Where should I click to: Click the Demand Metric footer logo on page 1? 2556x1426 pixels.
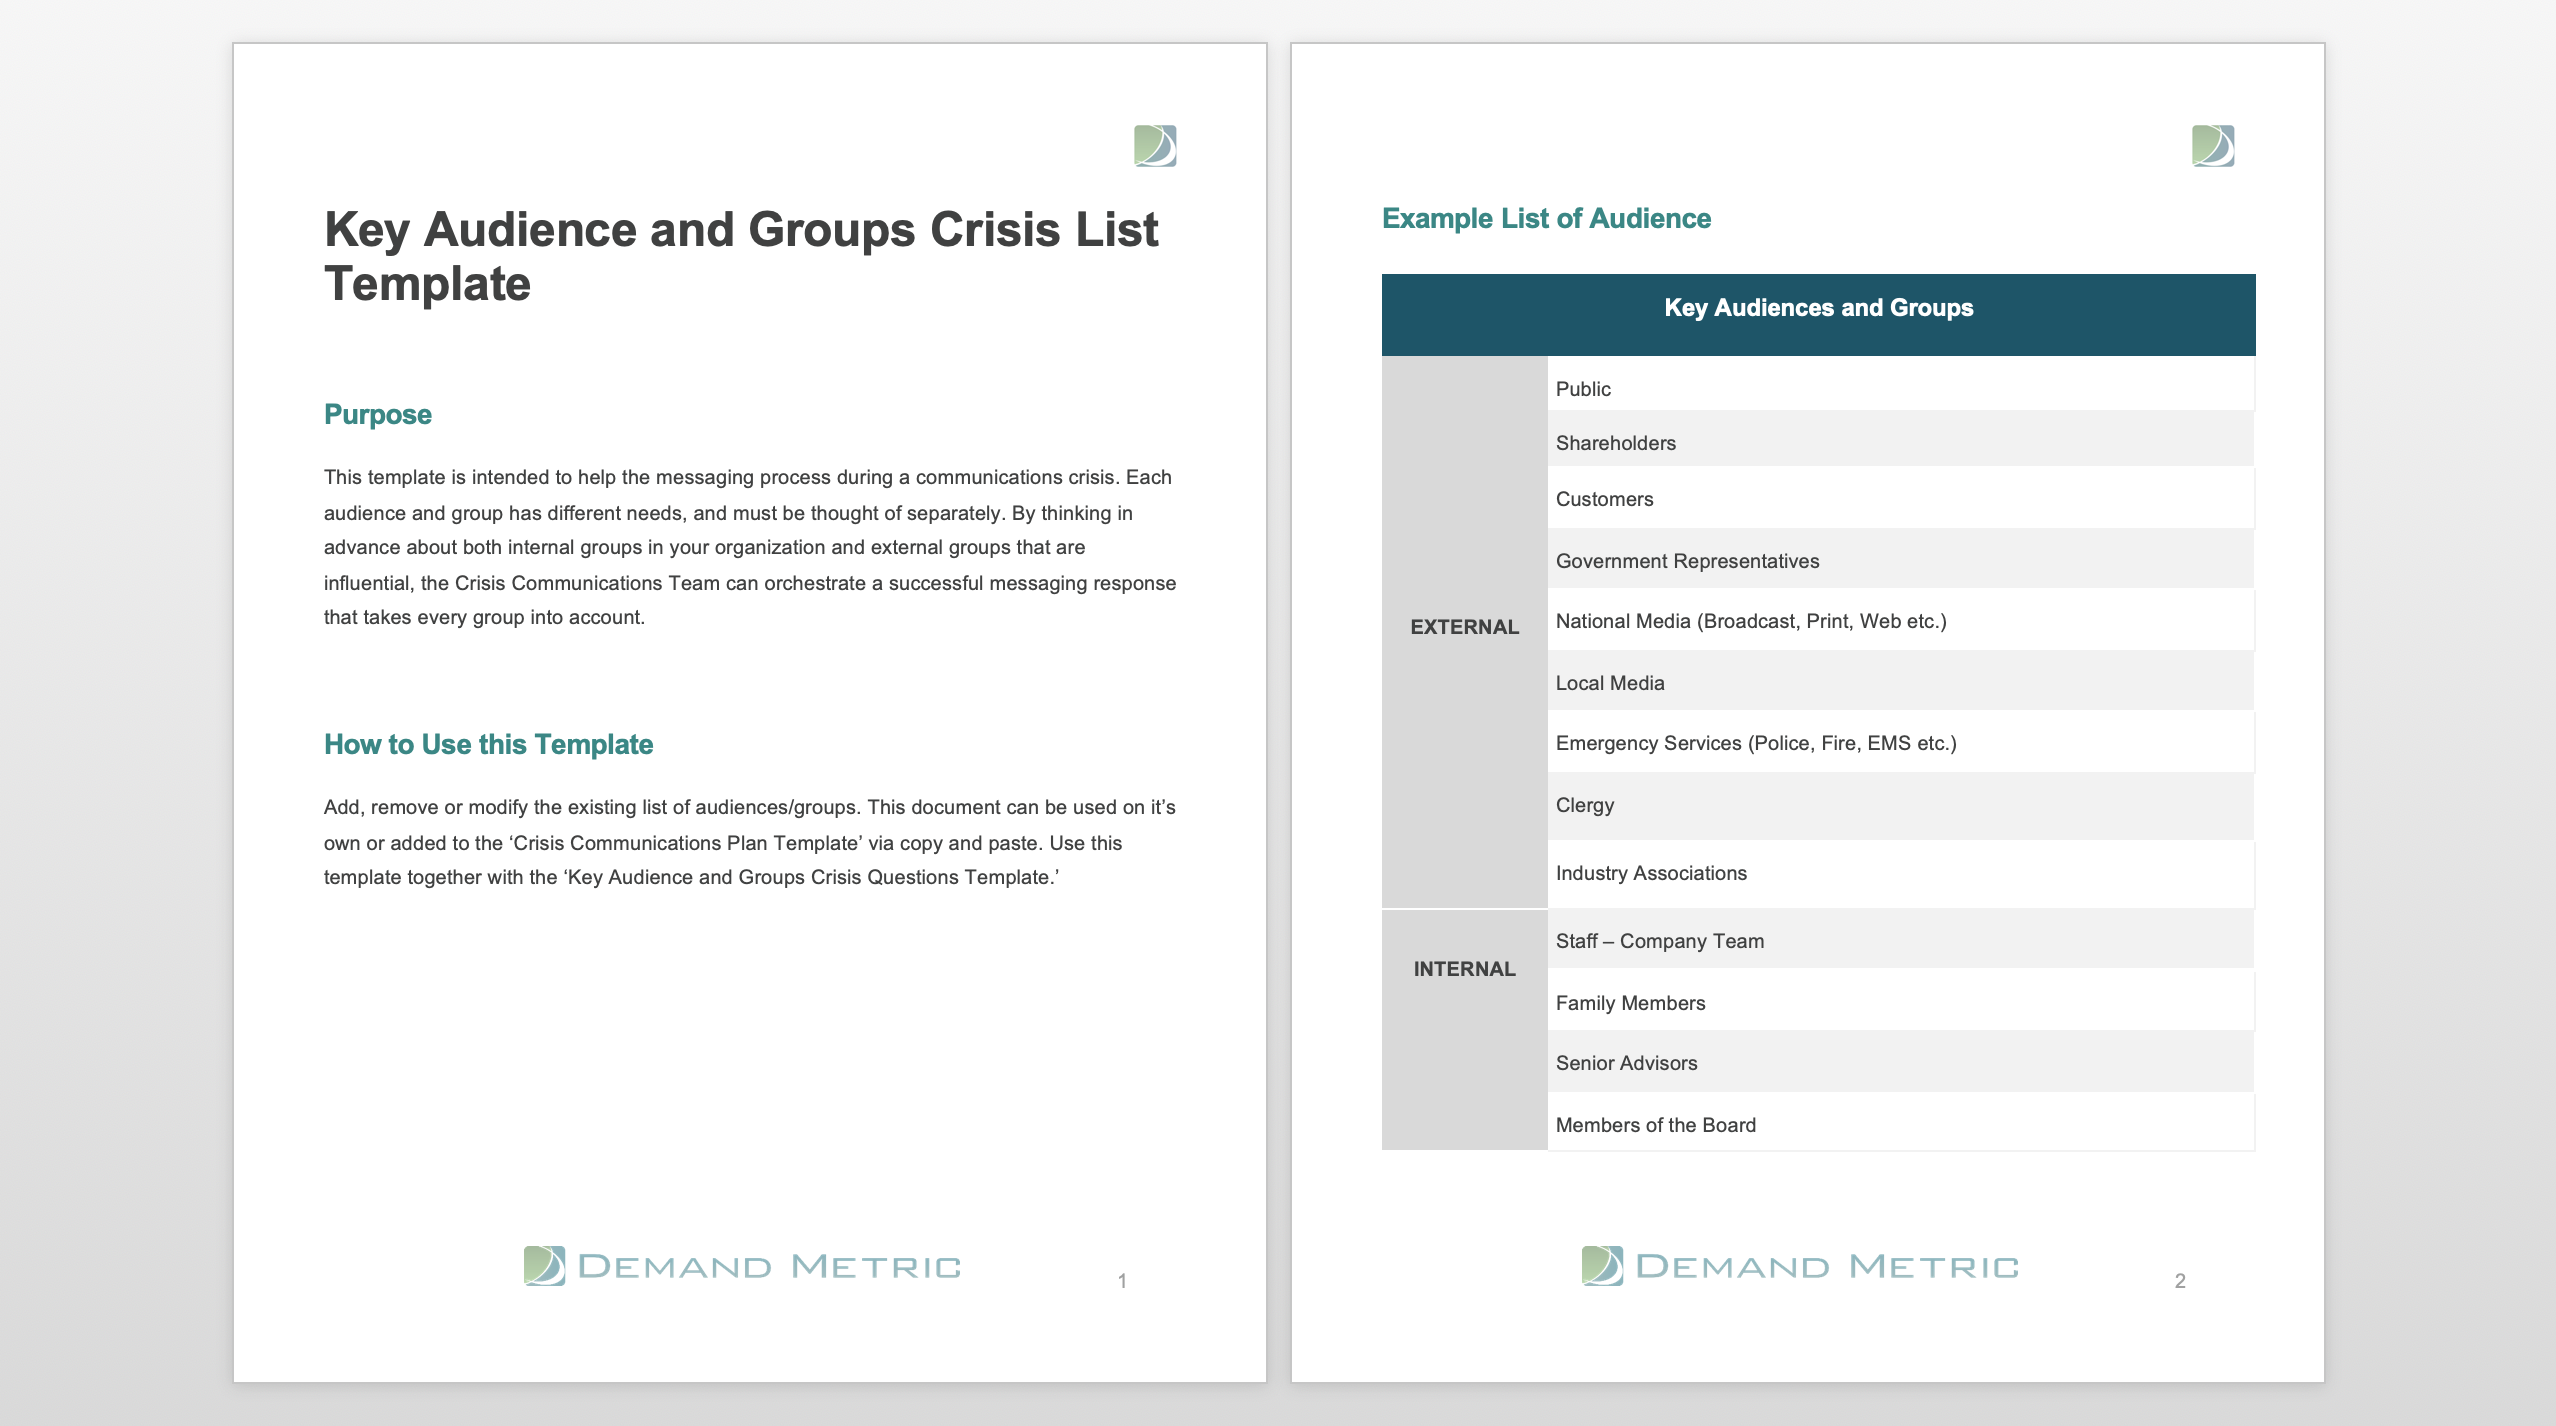[x=742, y=1266]
